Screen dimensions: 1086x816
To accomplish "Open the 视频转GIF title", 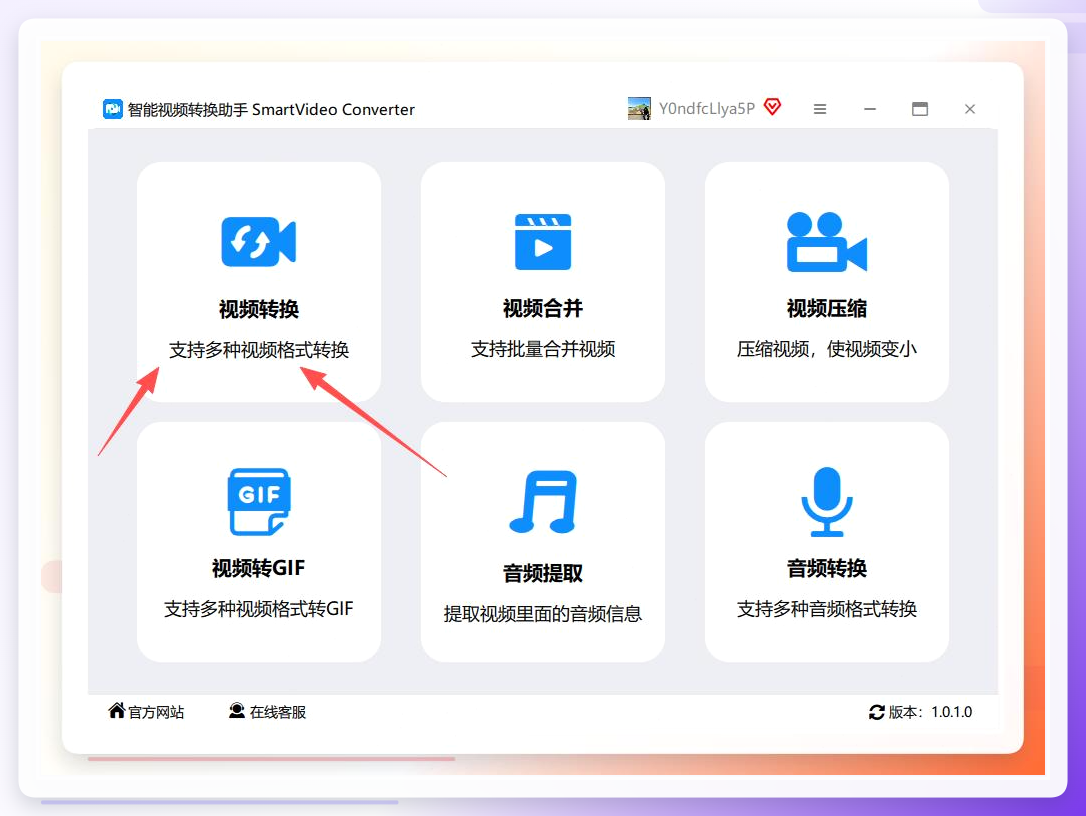I will [258, 568].
